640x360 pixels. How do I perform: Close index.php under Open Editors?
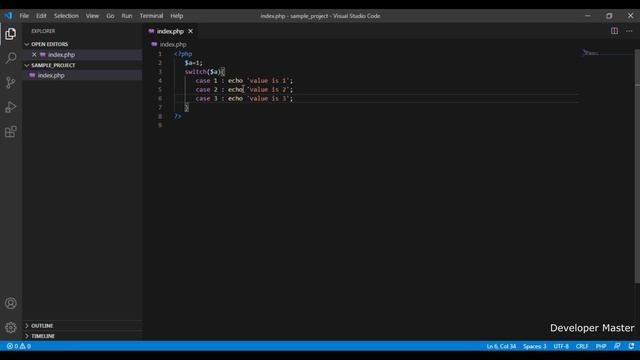coord(34,55)
